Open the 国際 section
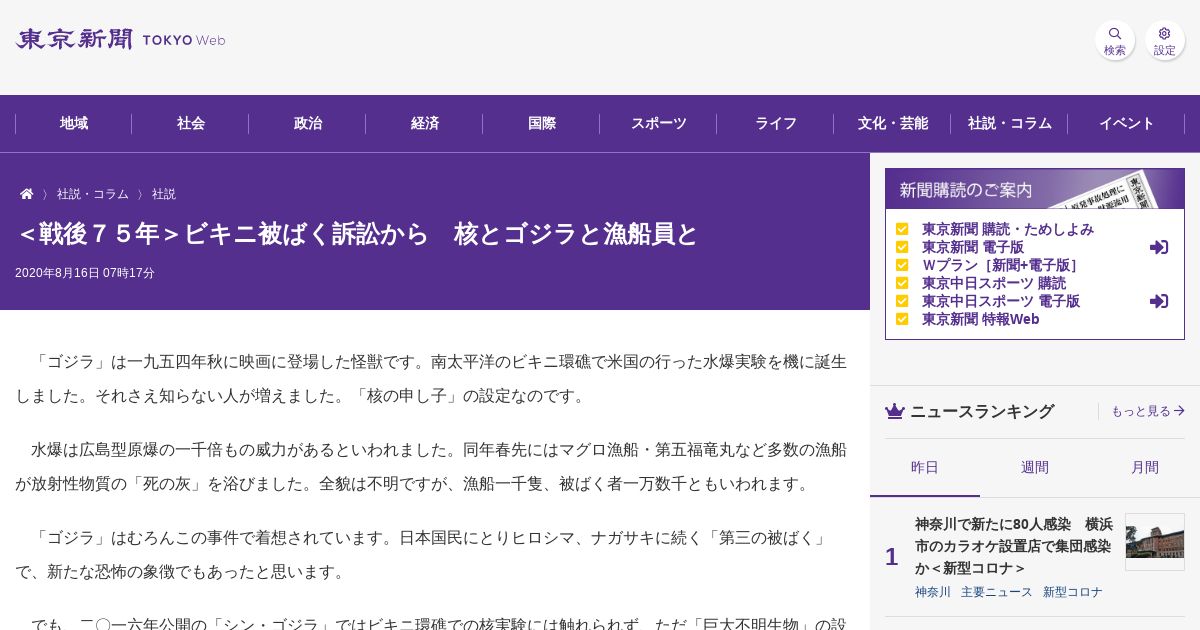The height and width of the screenshot is (630, 1200). click(542, 123)
